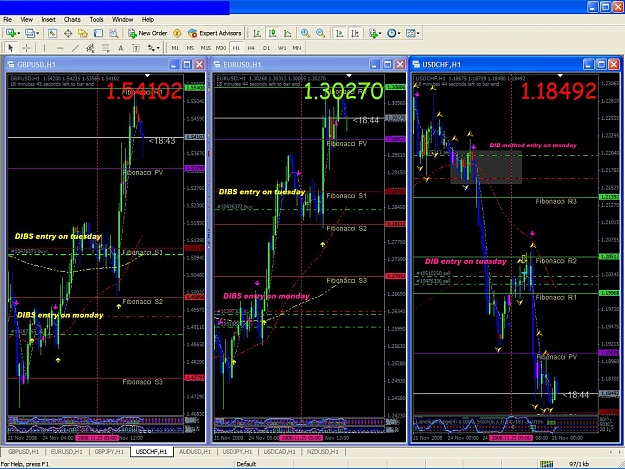The height and width of the screenshot is (469, 625).
Task: Expand the Arrows tool dropdown
Action: 158,48
